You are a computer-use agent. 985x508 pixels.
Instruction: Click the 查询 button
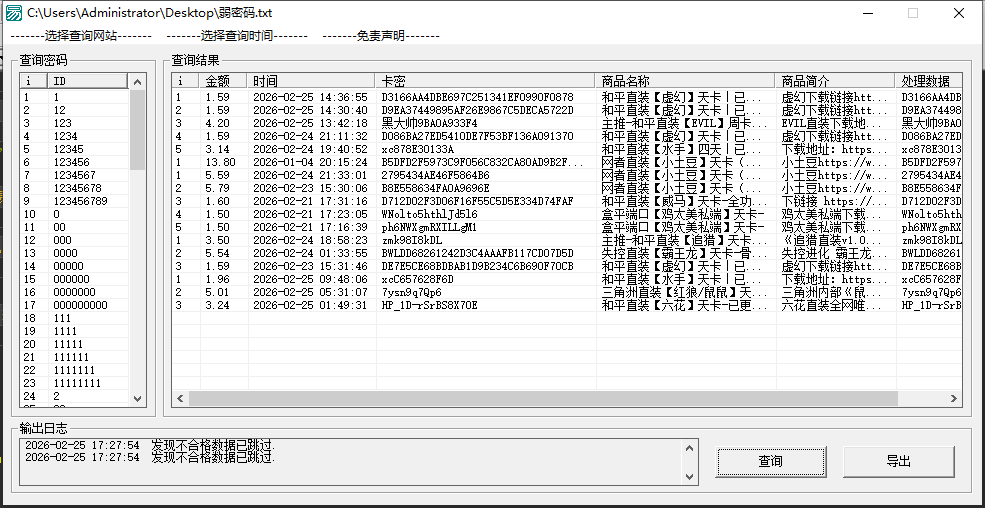[770, 462]
